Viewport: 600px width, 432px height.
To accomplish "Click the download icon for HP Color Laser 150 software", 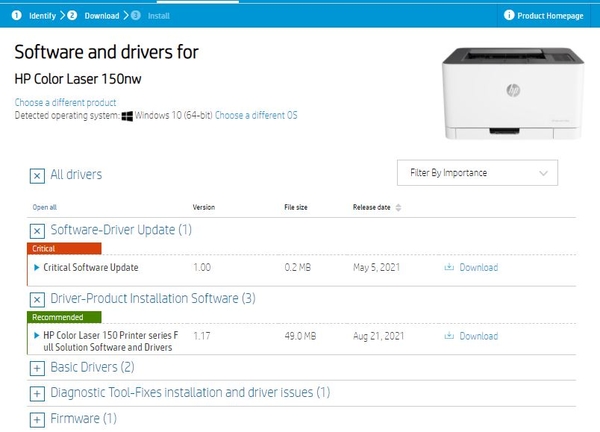I will [449, 336].
